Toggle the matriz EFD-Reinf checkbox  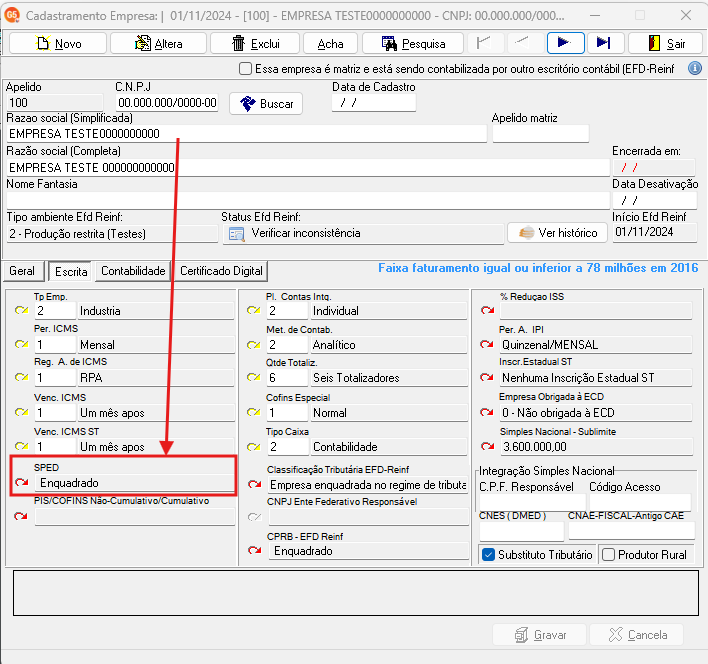tap(245, 69)
